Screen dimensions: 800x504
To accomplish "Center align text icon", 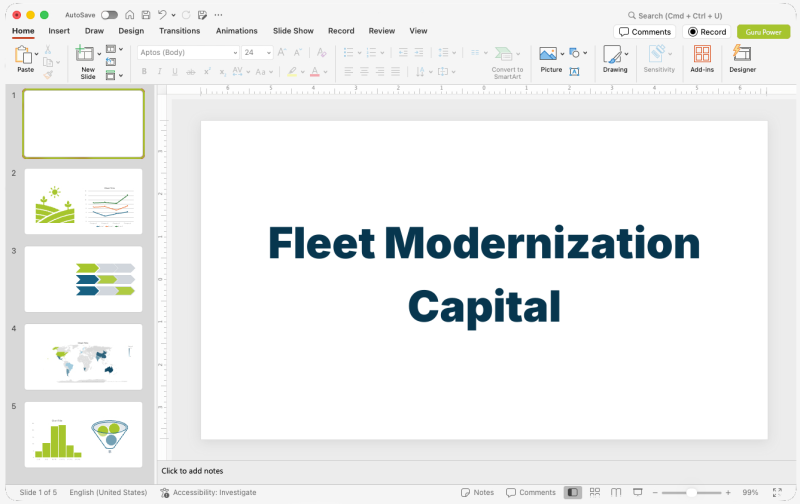I will pyautogui.click(x=364, y=71).
